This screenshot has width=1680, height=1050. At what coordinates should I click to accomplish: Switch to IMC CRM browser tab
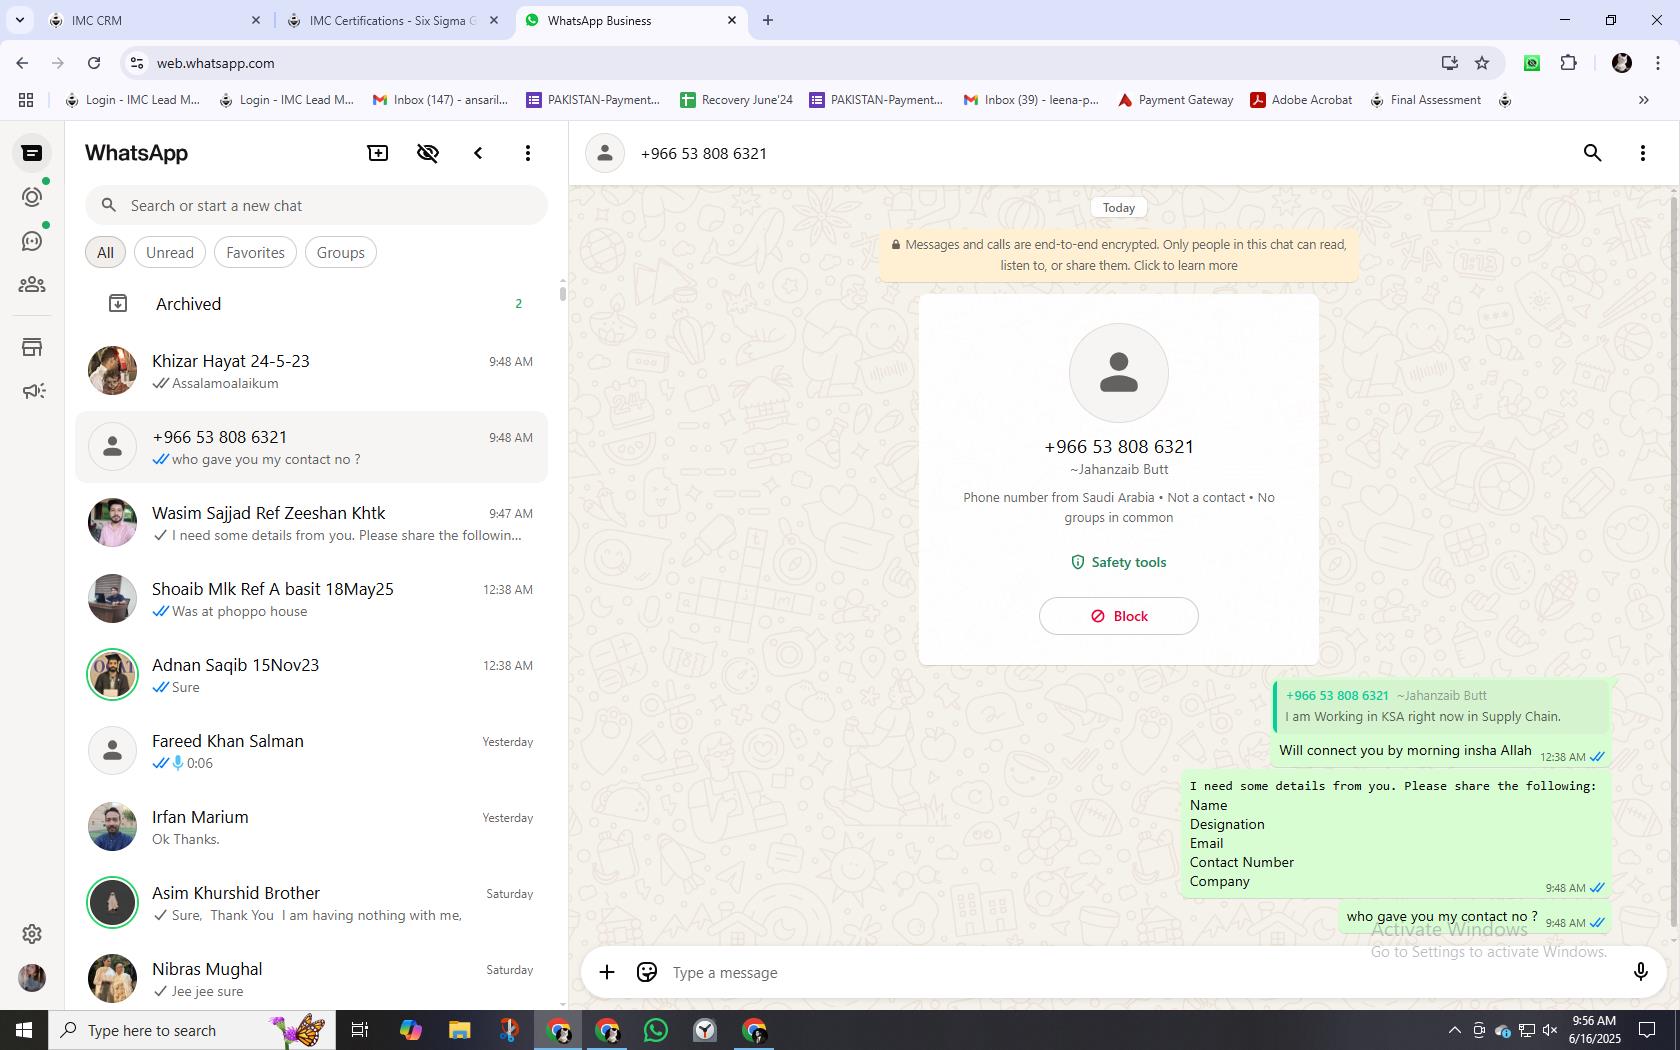point(155,20)
